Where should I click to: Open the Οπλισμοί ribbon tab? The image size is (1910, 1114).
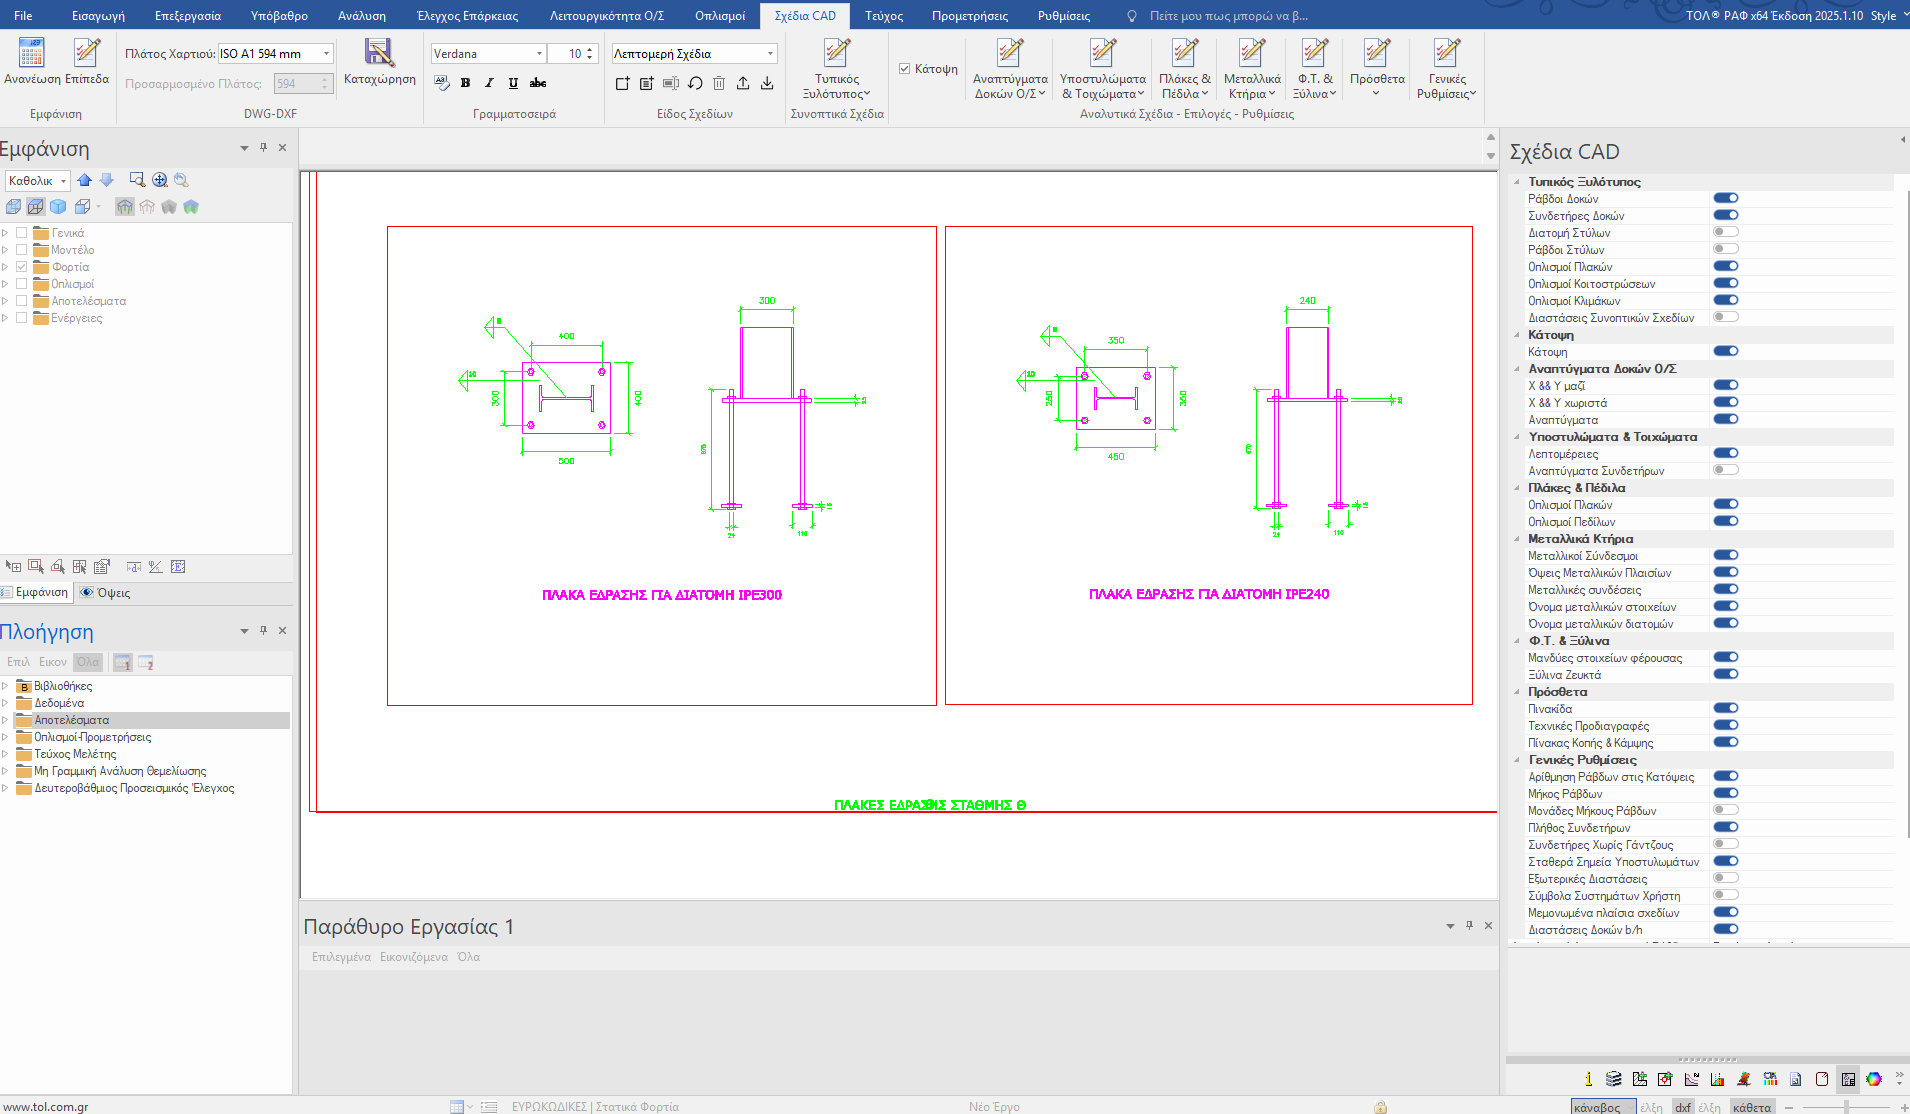[720, 15]
